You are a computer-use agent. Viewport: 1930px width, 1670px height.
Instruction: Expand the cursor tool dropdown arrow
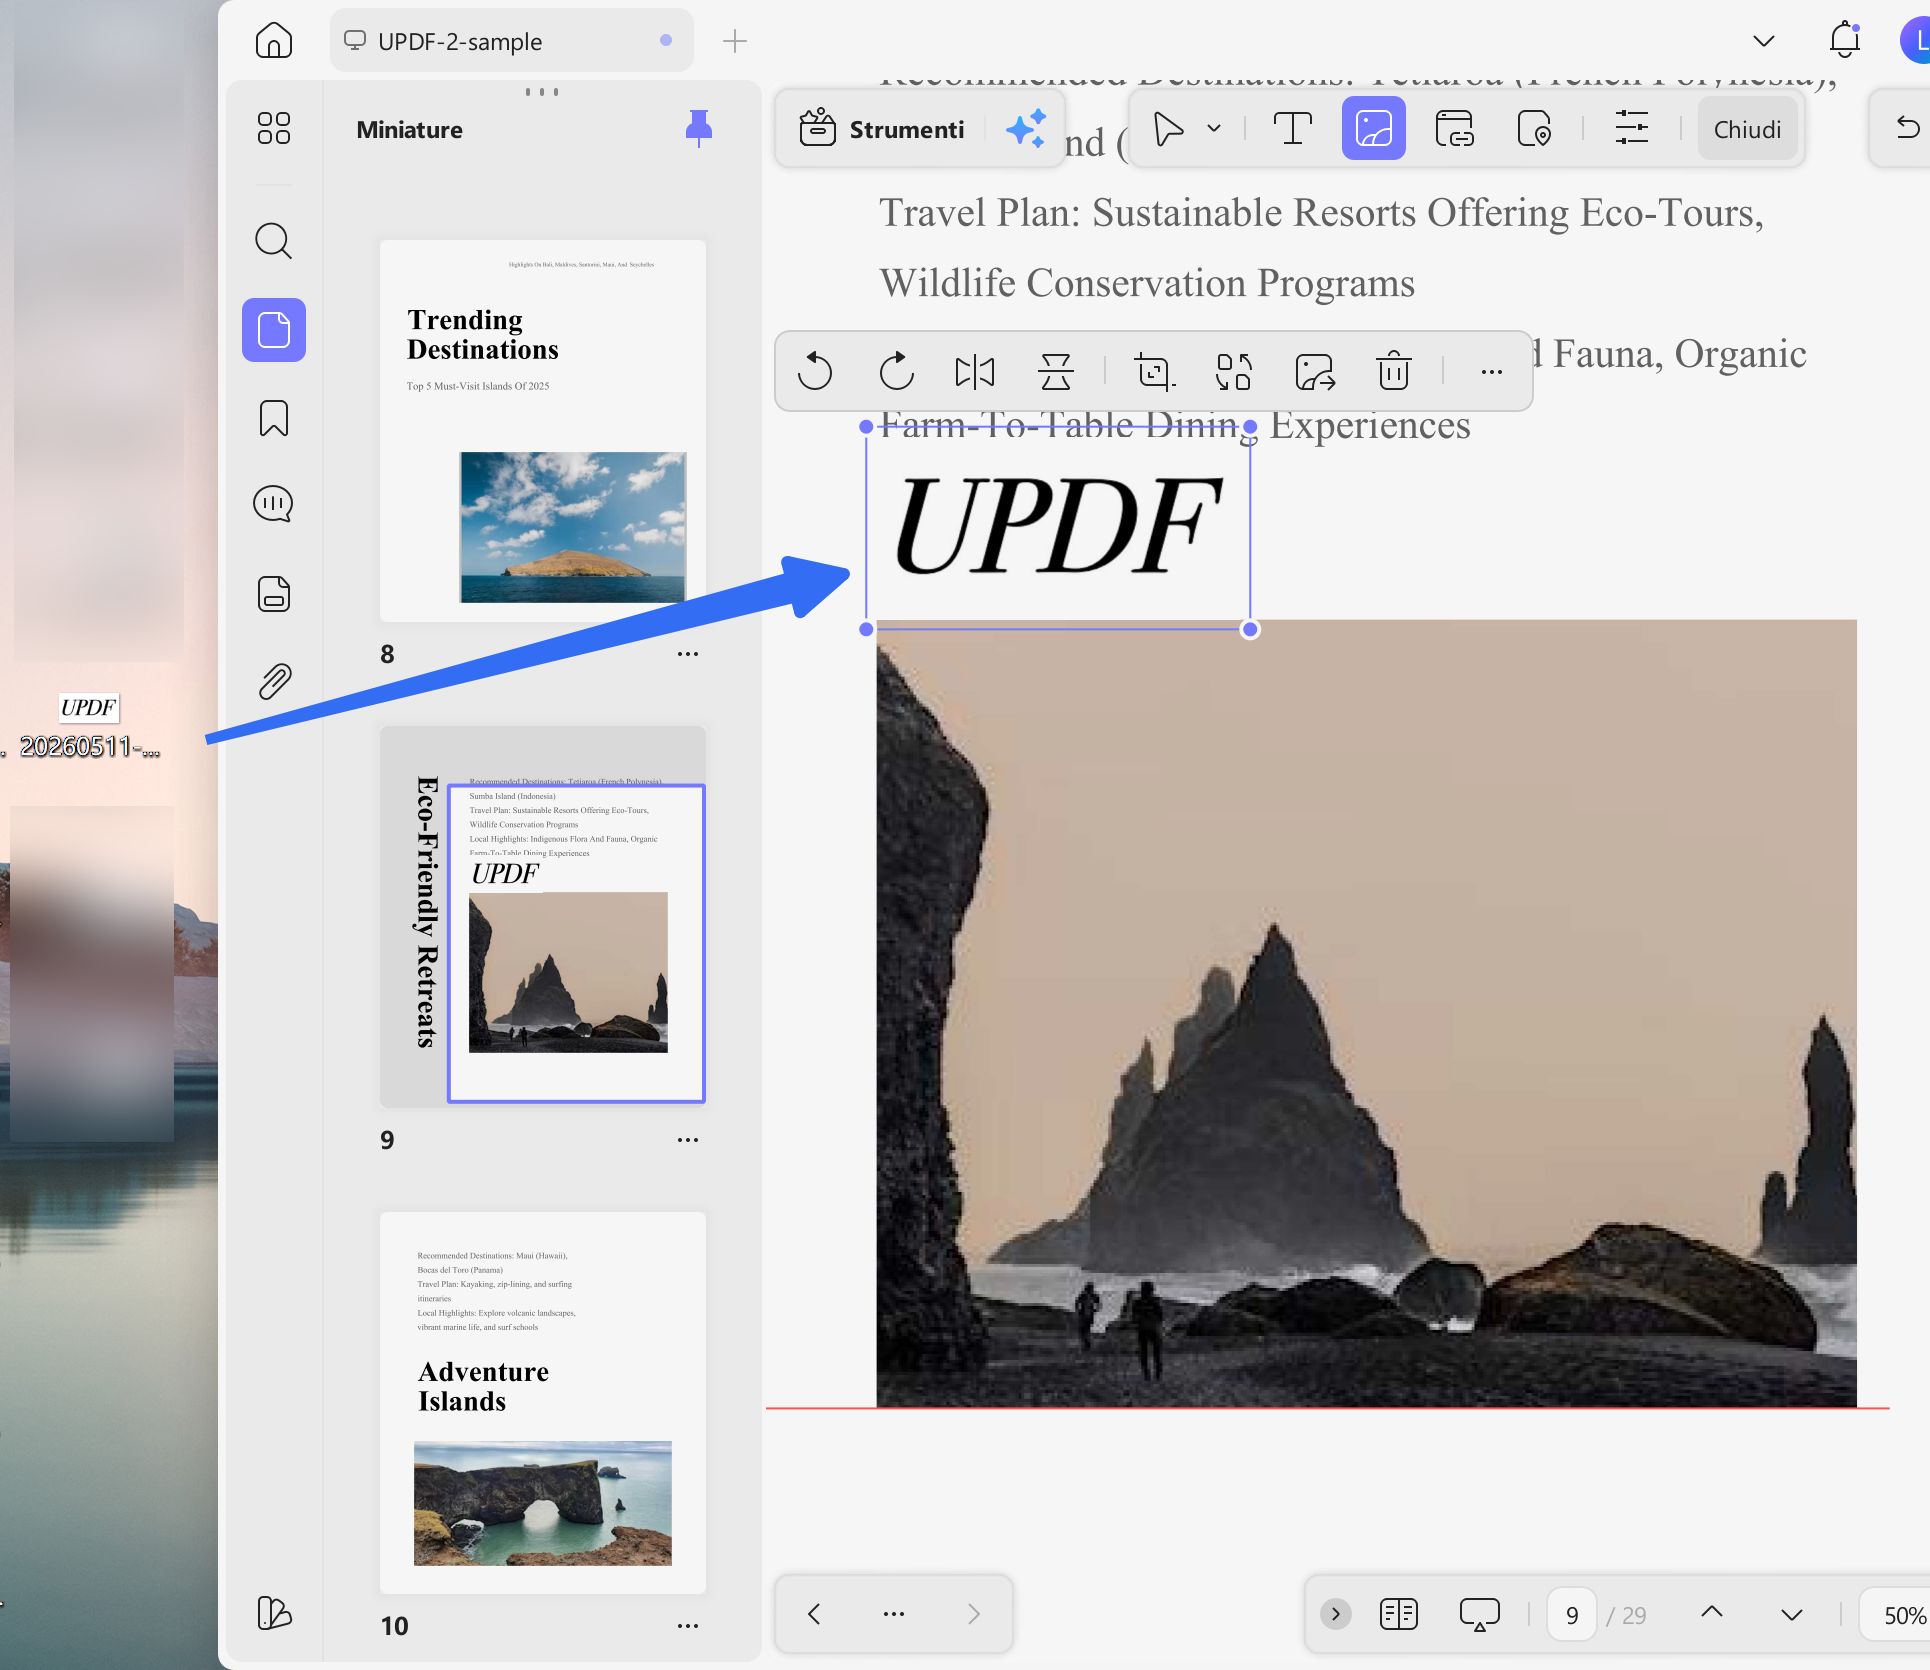pyautogui.click(x=1214, y=129)
